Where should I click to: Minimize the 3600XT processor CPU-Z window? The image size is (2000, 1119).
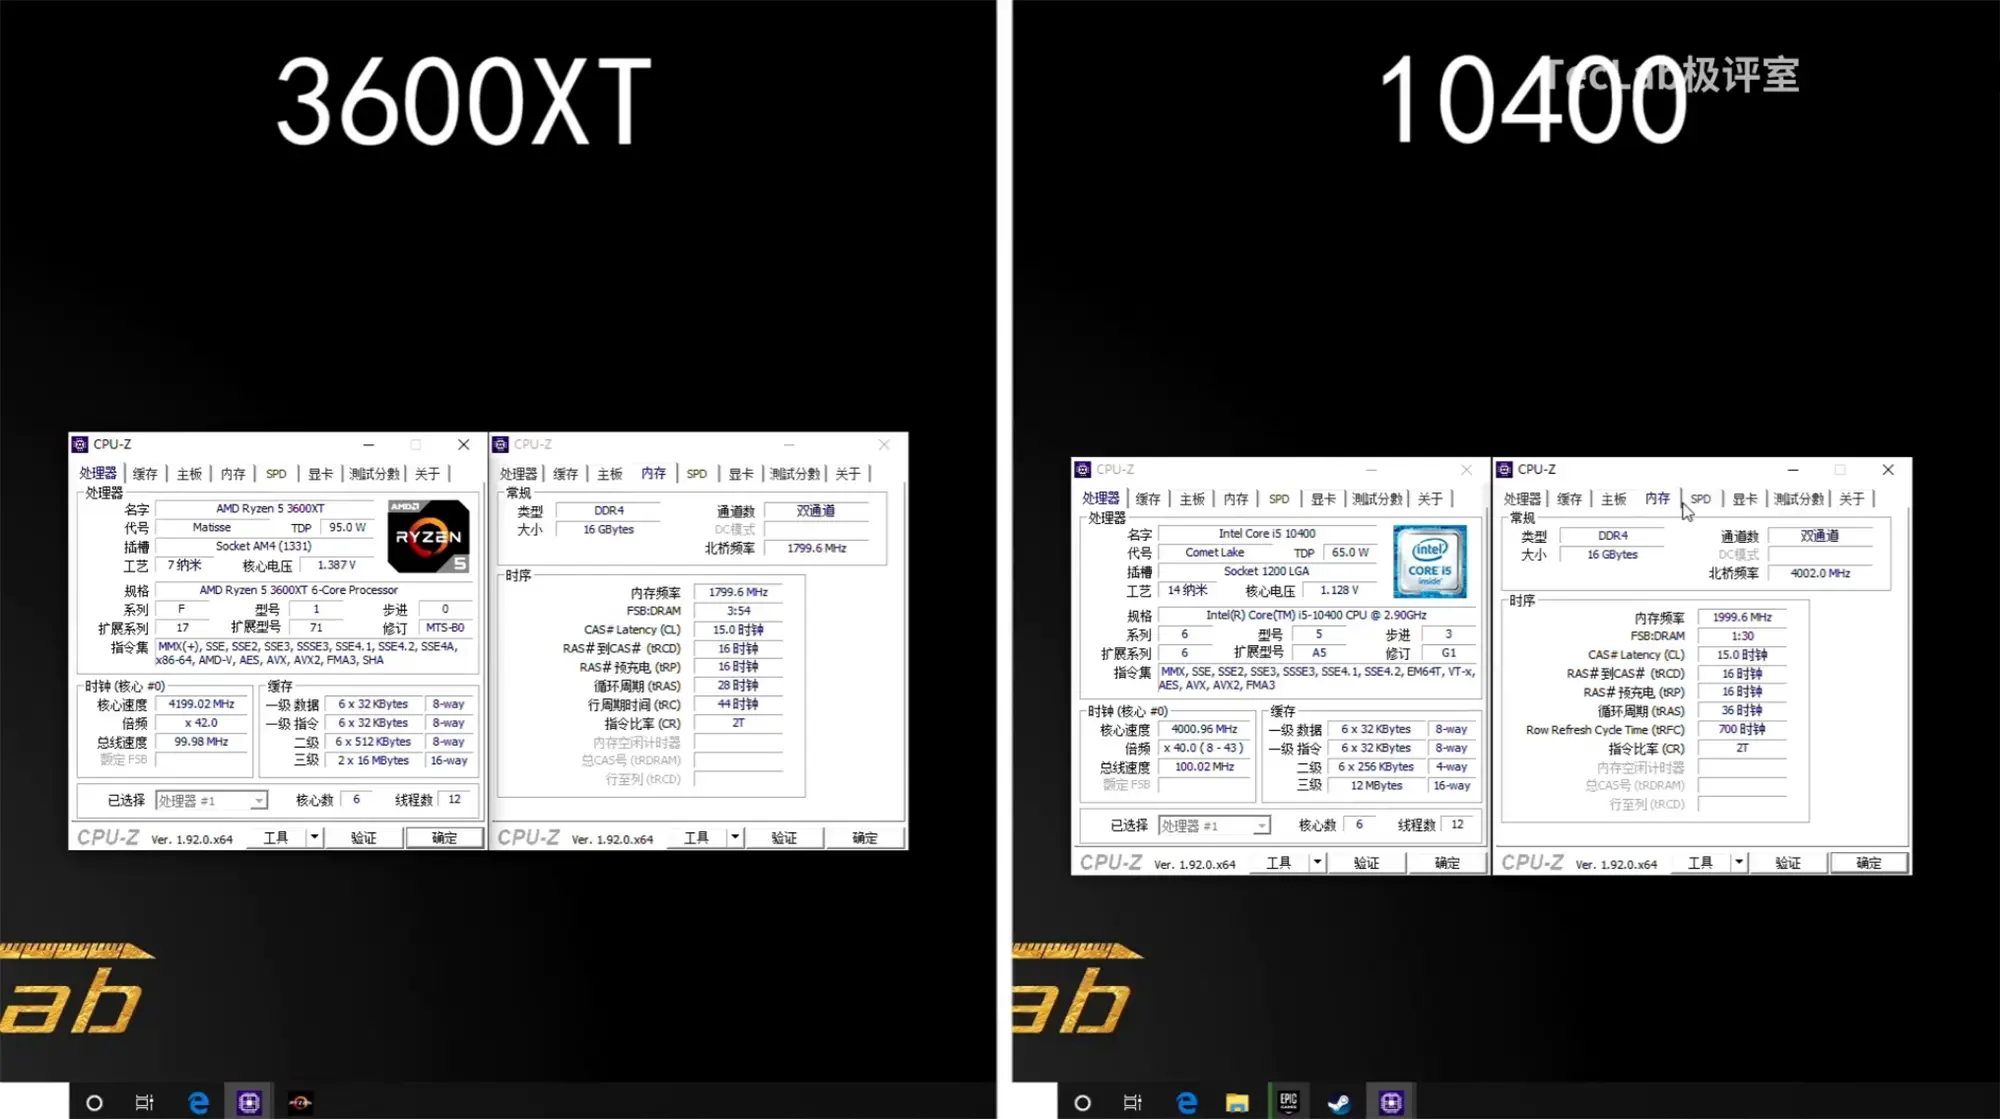(369, 444)
